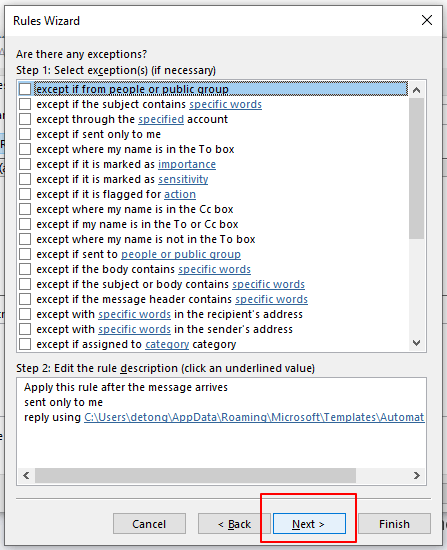Go back with the Back button
447x550 pixels.
[234, 524]
